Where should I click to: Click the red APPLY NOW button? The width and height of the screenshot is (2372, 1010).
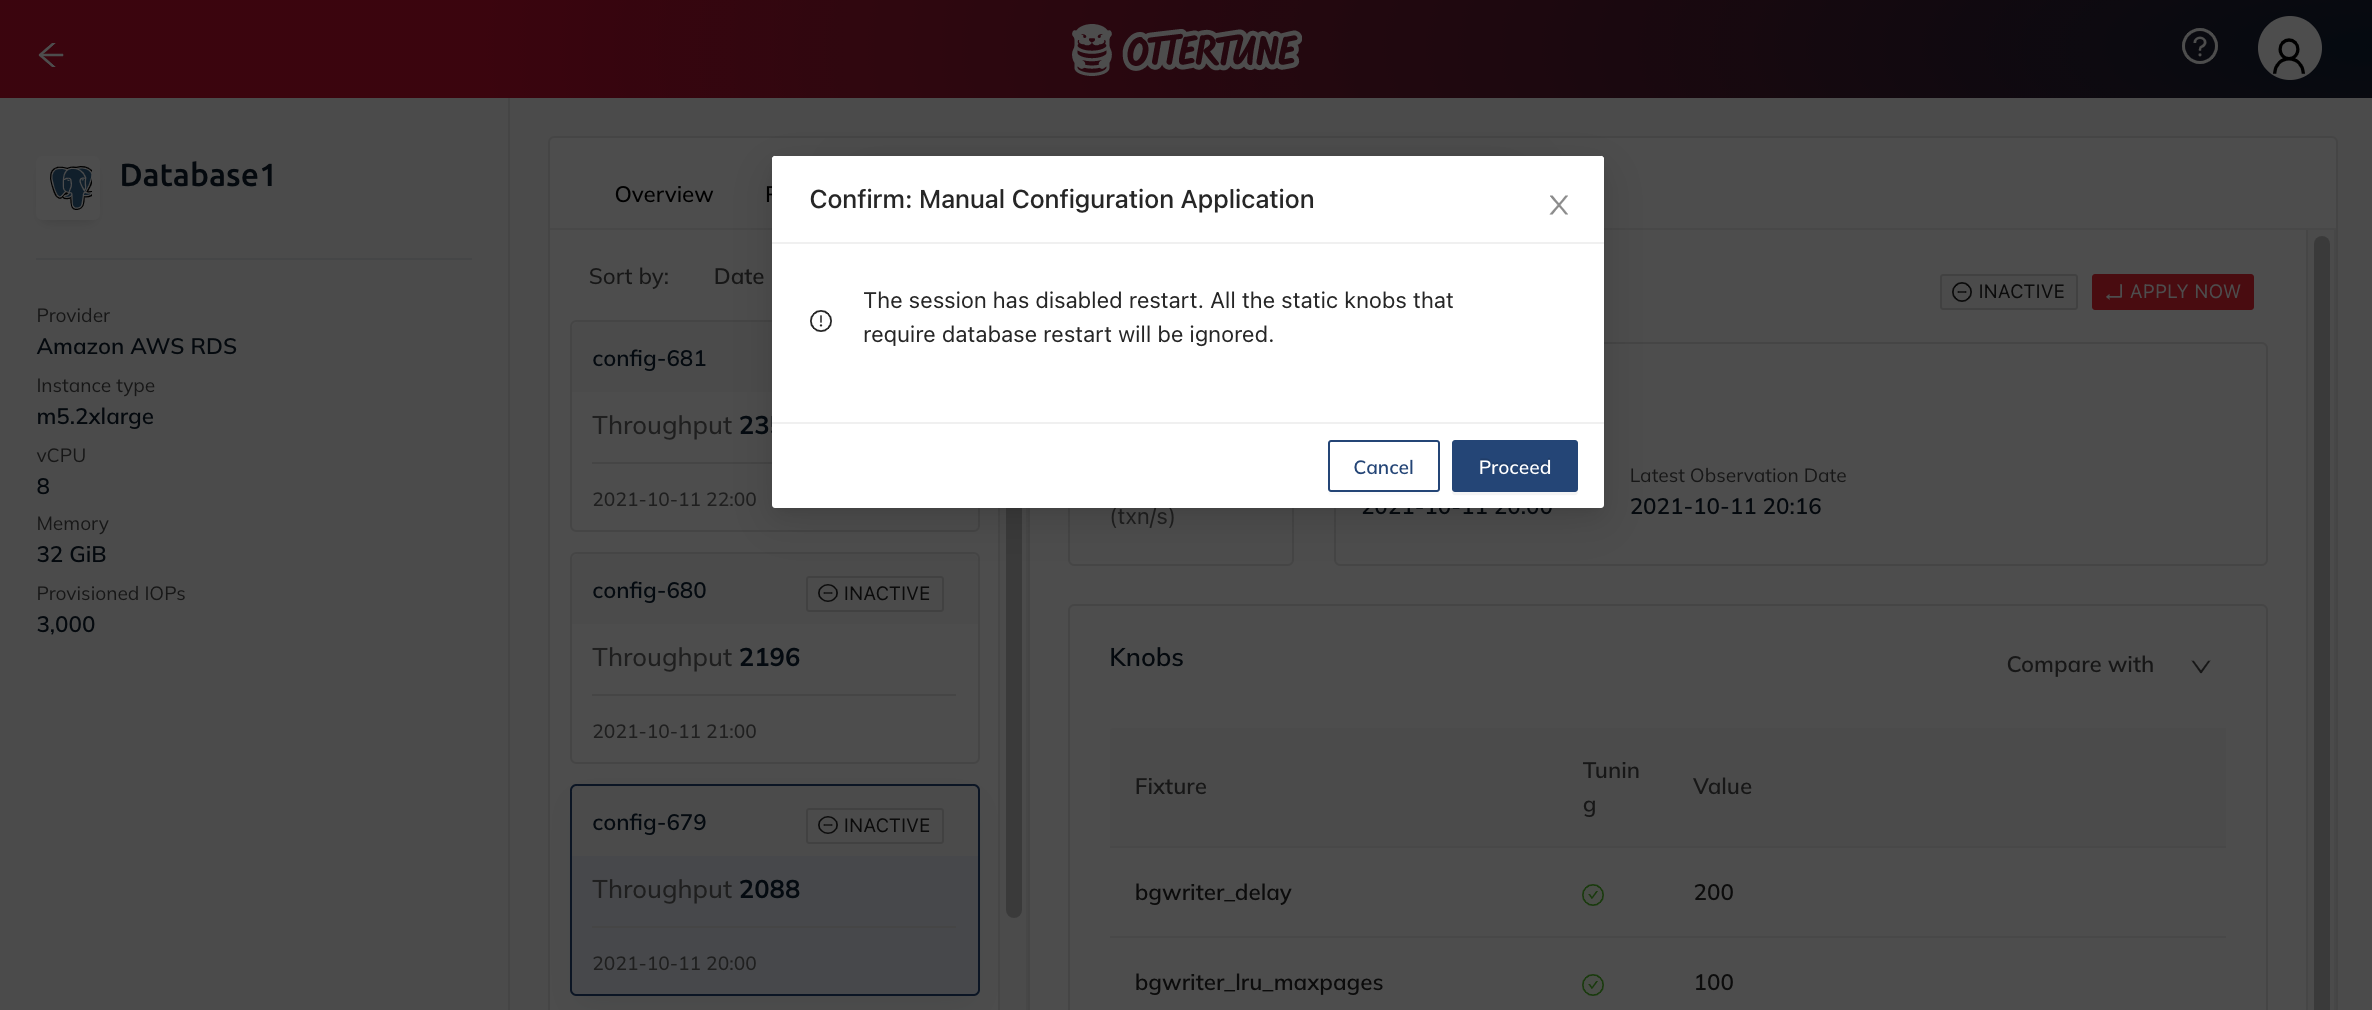2172,292
